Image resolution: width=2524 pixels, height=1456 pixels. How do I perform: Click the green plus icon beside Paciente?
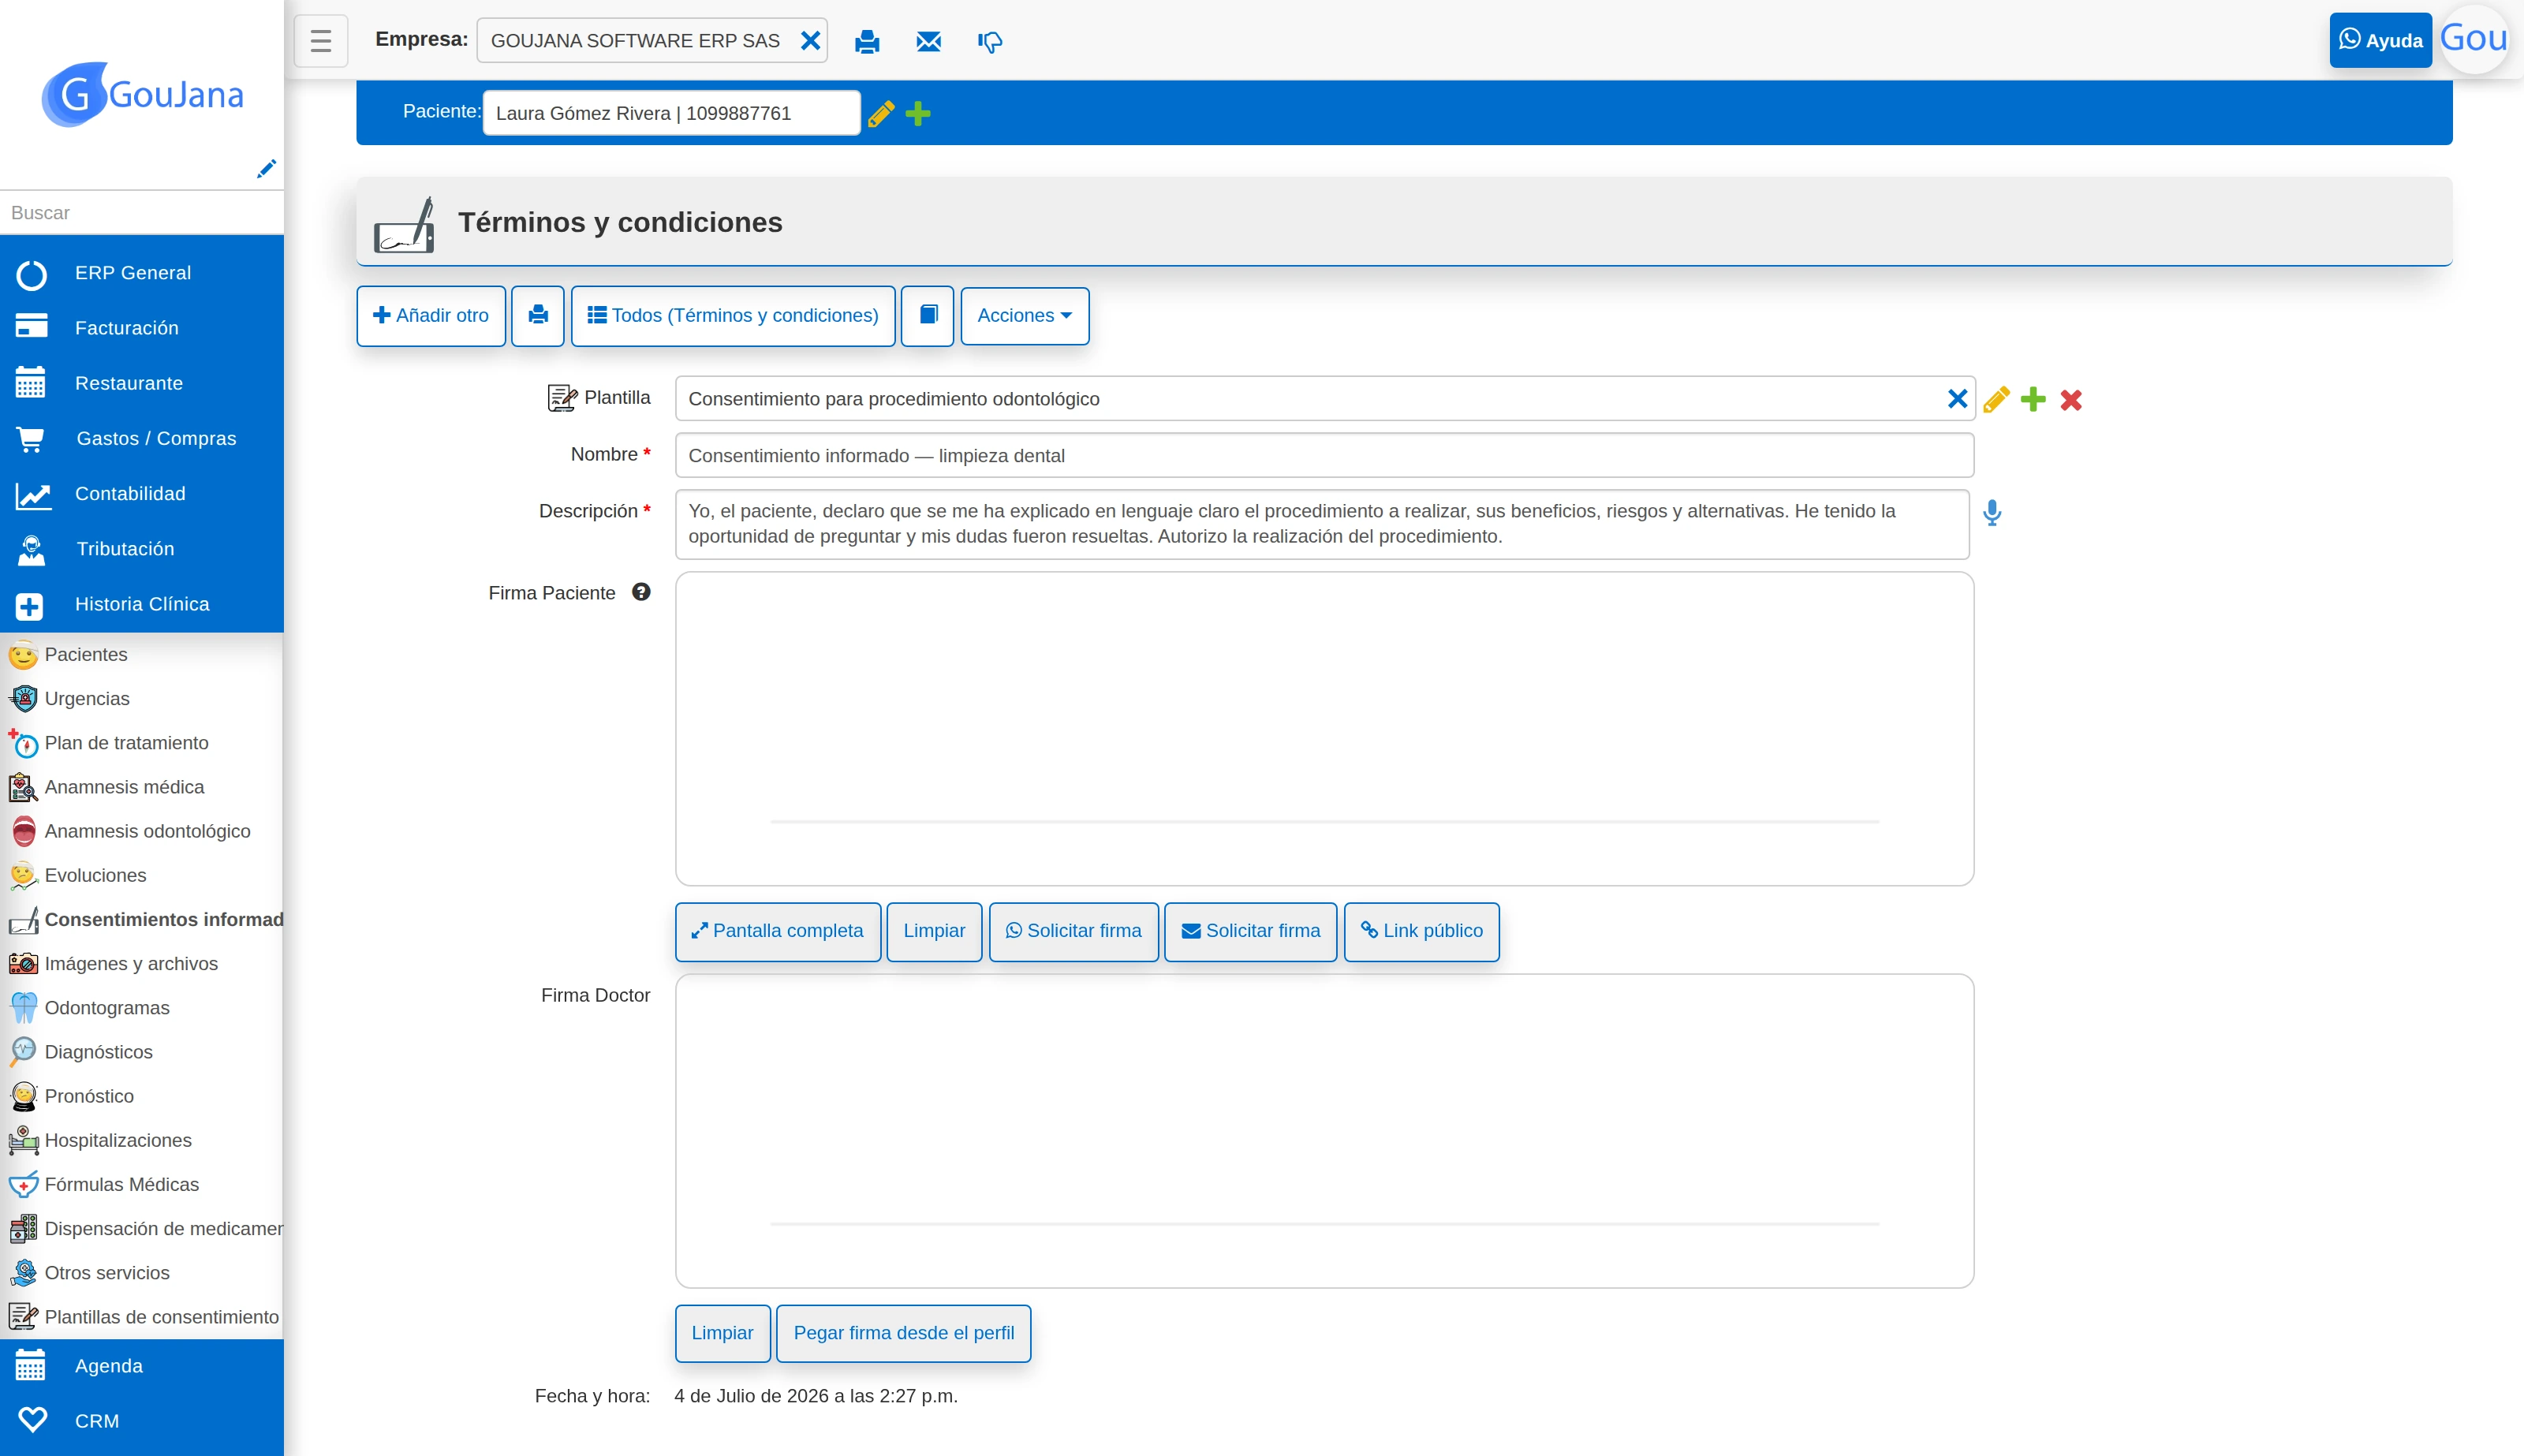pyautogui.click(x=918, y=114)
